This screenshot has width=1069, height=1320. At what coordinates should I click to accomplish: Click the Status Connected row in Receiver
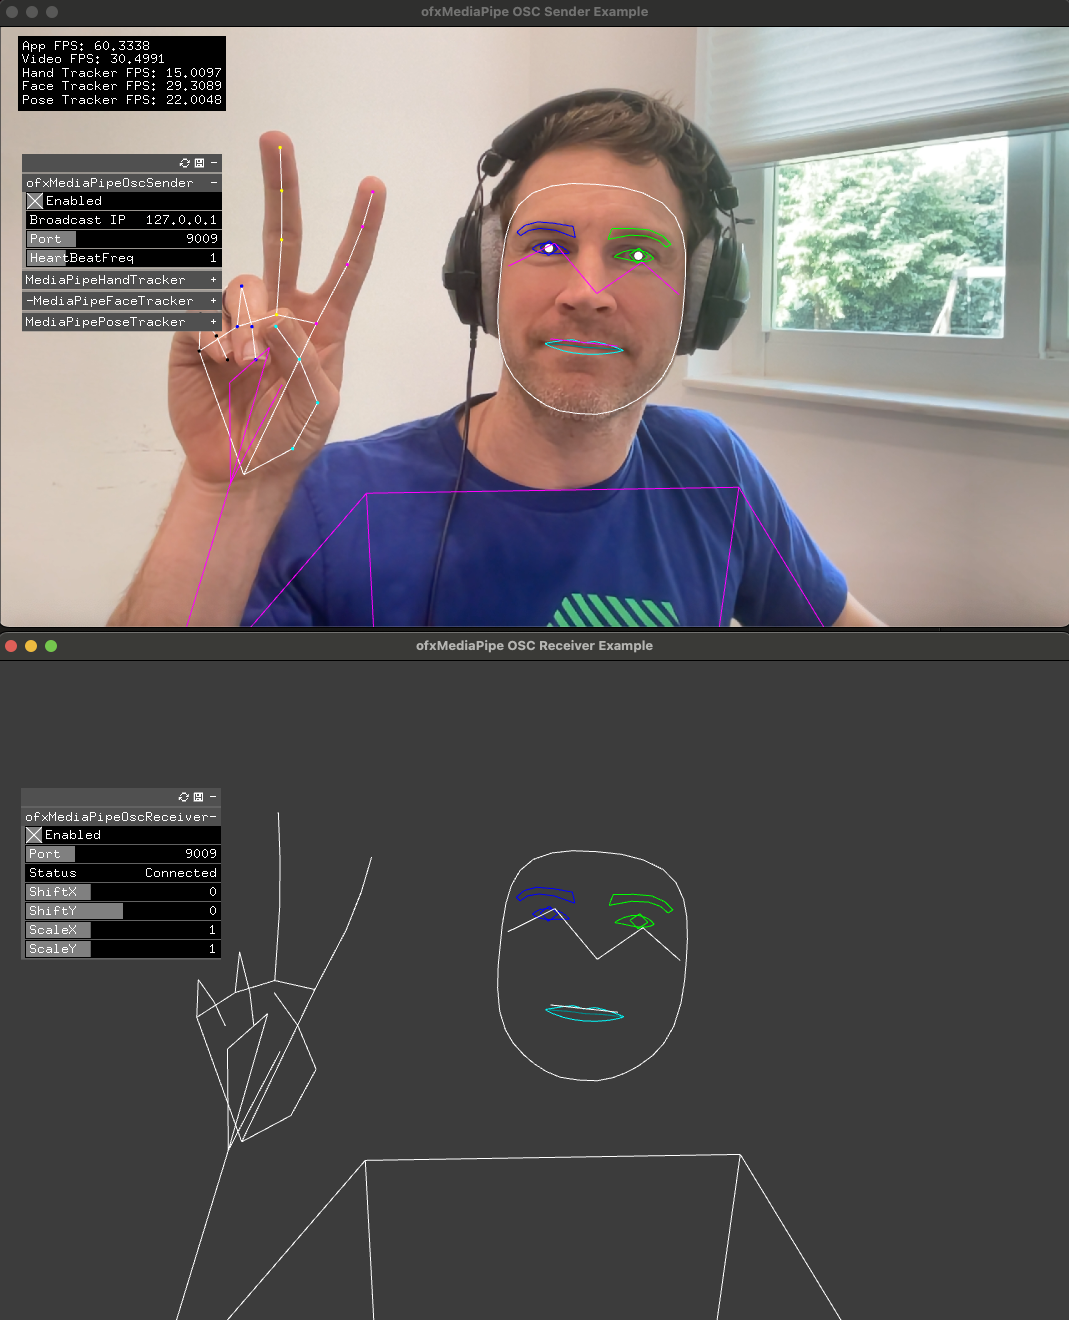(x=122, y=873)
